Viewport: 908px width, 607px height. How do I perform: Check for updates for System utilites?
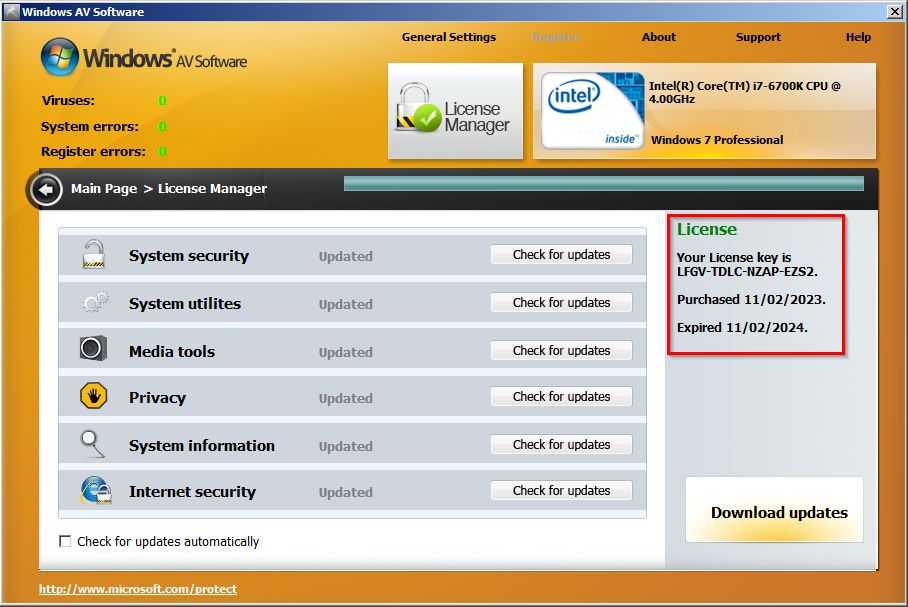coord(561,302)
